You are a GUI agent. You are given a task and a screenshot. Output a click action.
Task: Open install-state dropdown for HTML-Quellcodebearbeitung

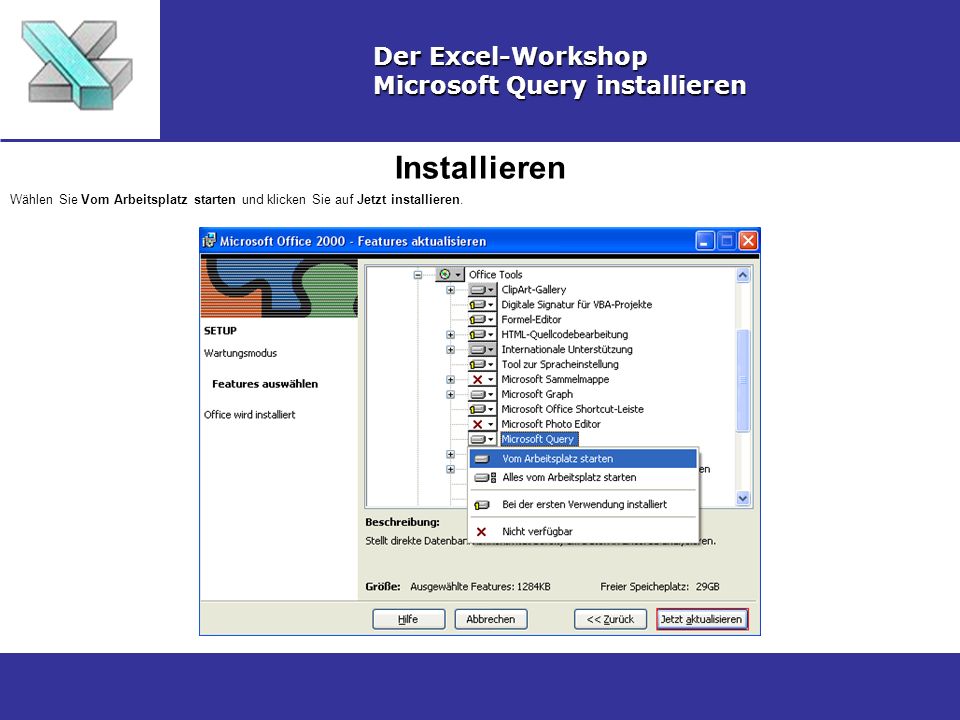[x=482, y=334]
